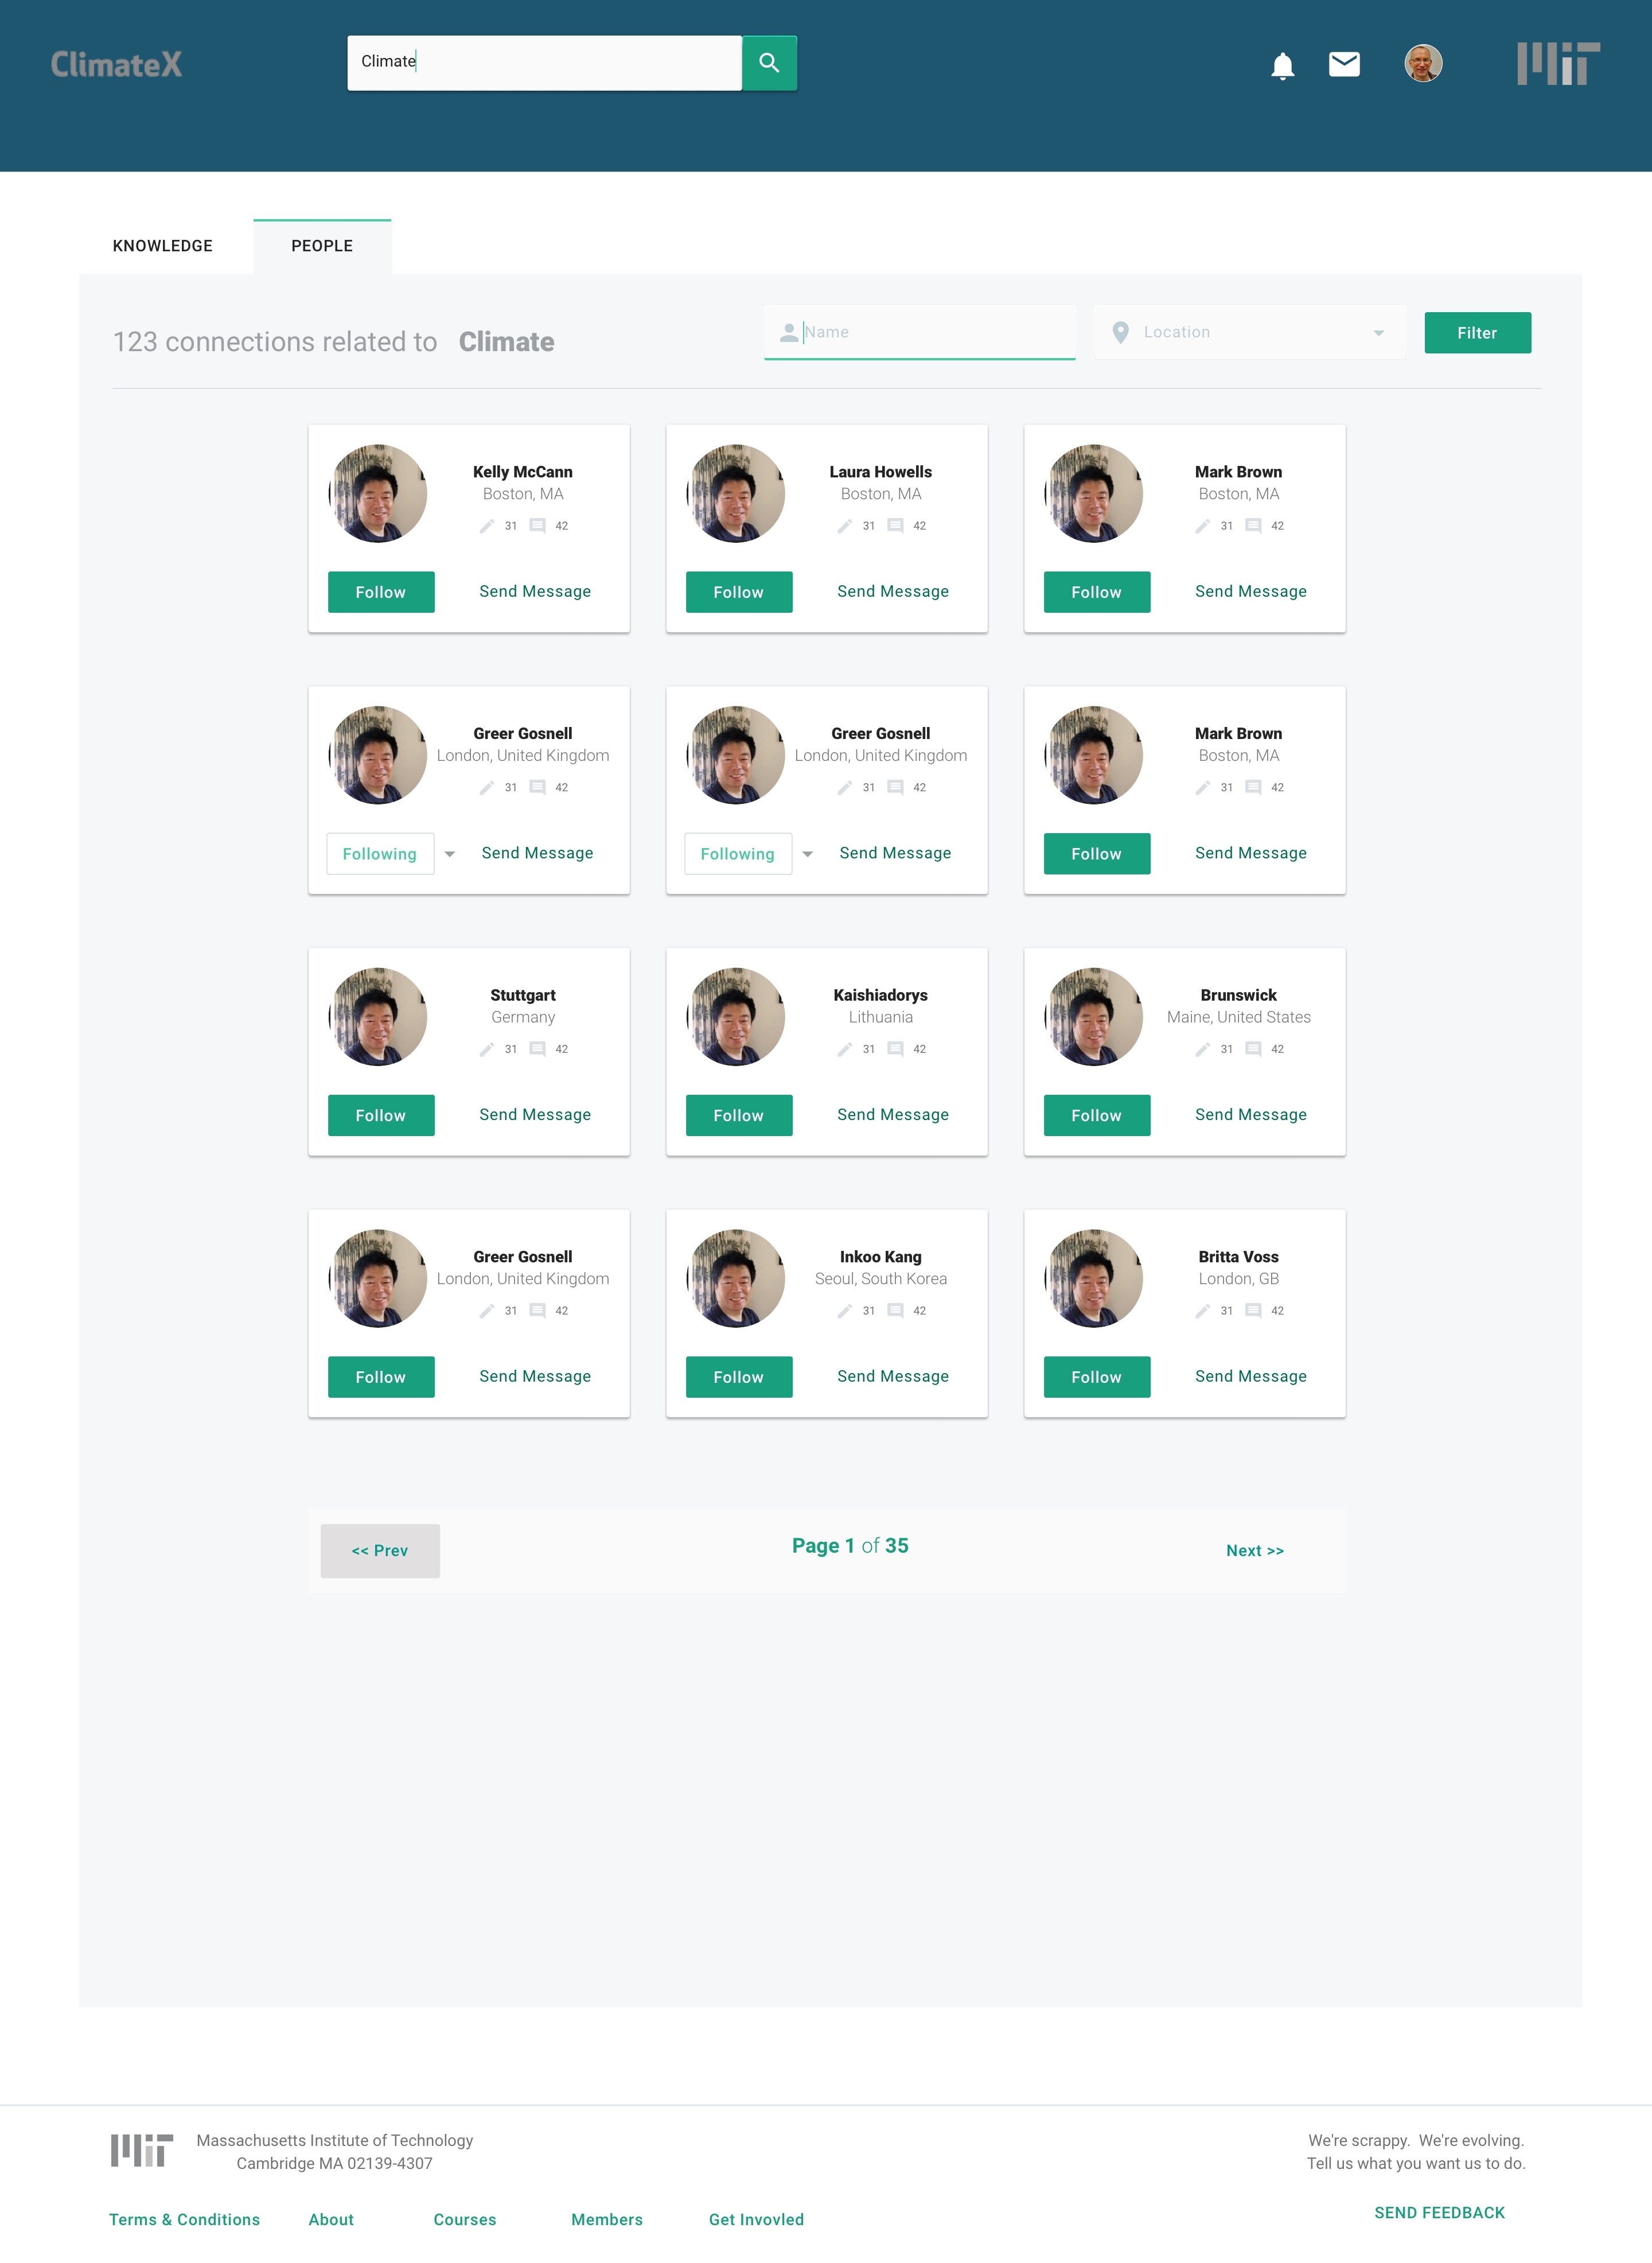Viewport: 1652px width, 2263px height.
Task: Click the ClimateX logo
Action: click(x=117, y=64)
